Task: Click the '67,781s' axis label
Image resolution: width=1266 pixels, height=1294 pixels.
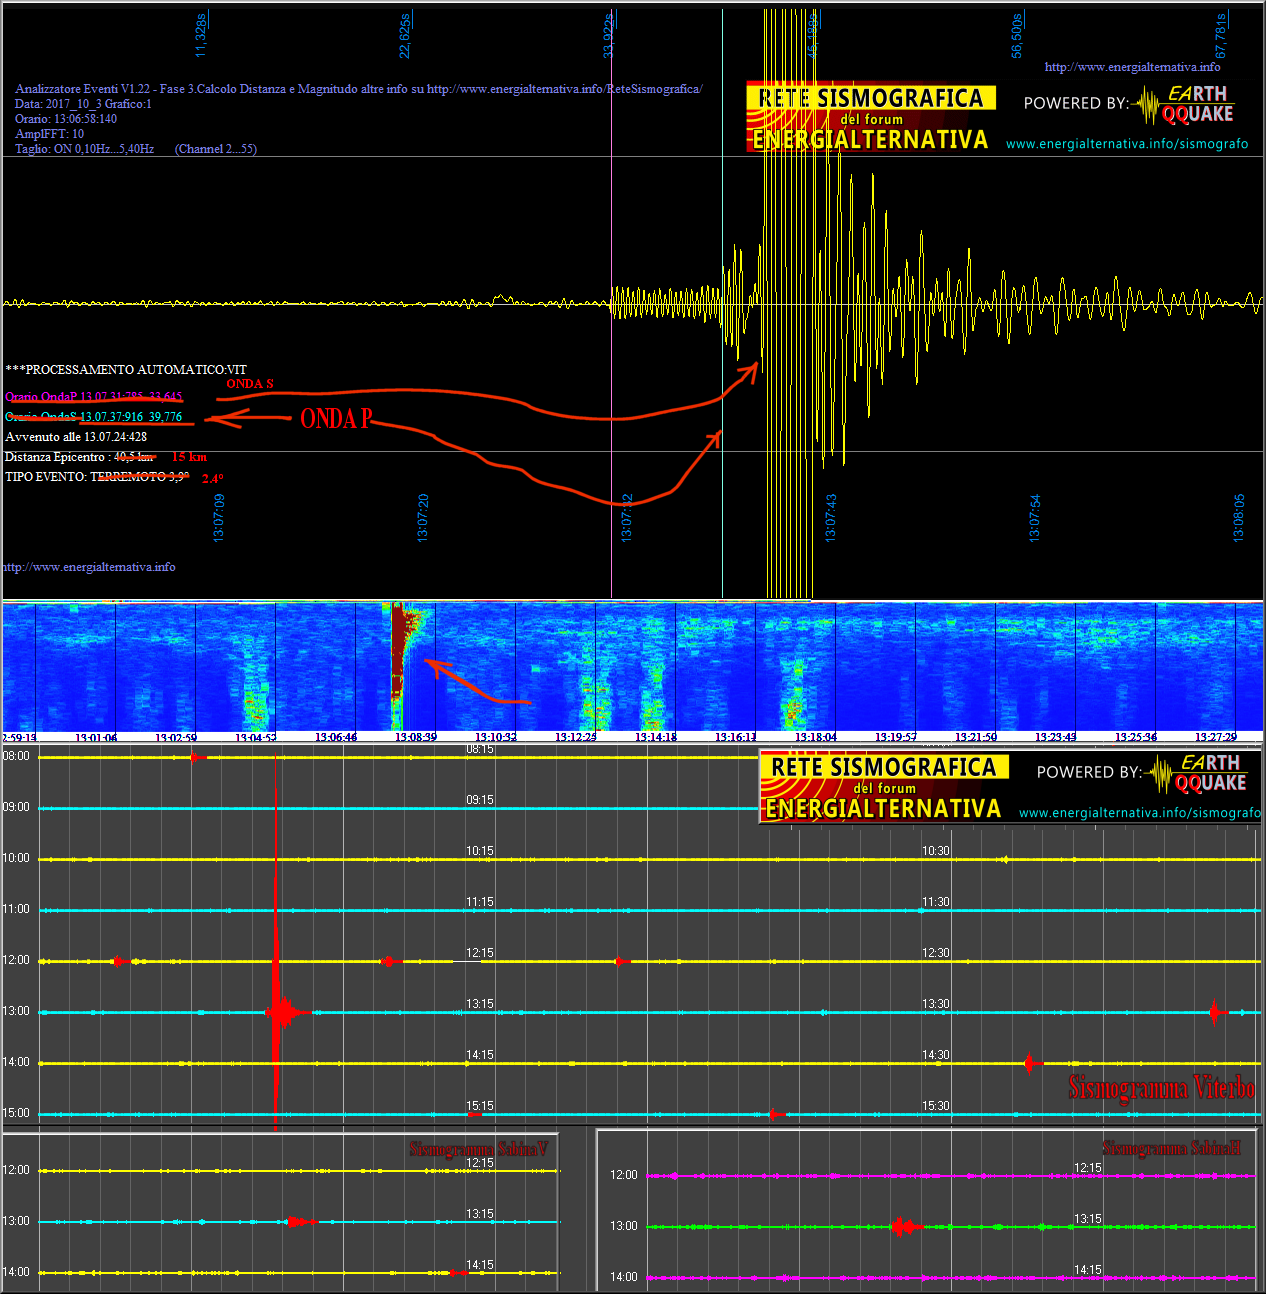Action: [x=1221, y=35]
